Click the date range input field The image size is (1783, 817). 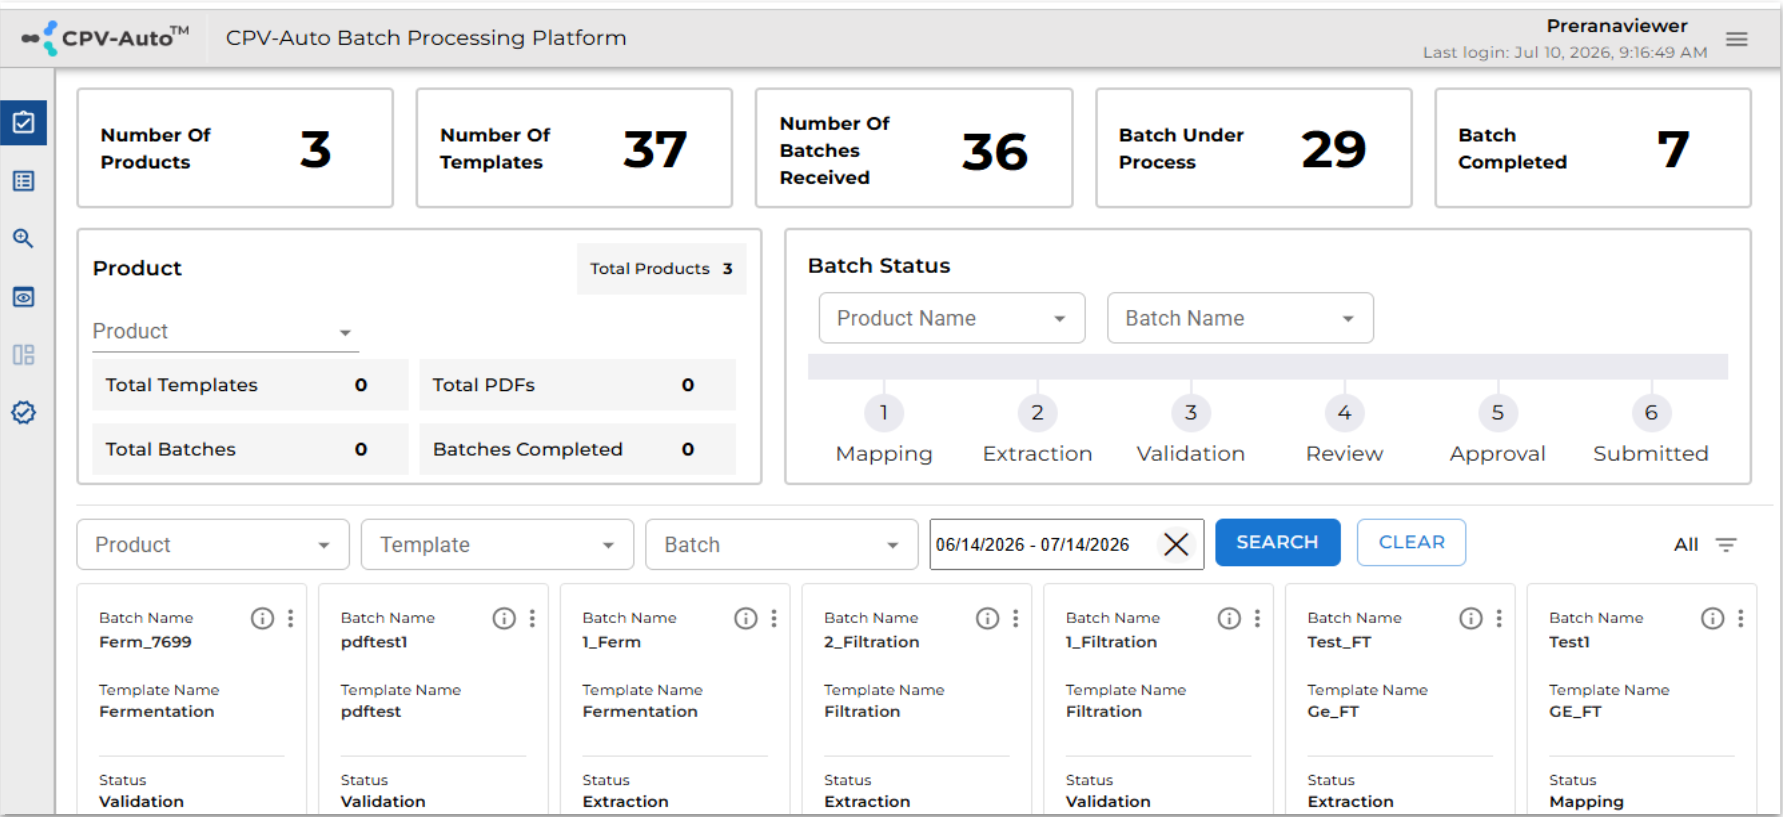pos(1066,544)
